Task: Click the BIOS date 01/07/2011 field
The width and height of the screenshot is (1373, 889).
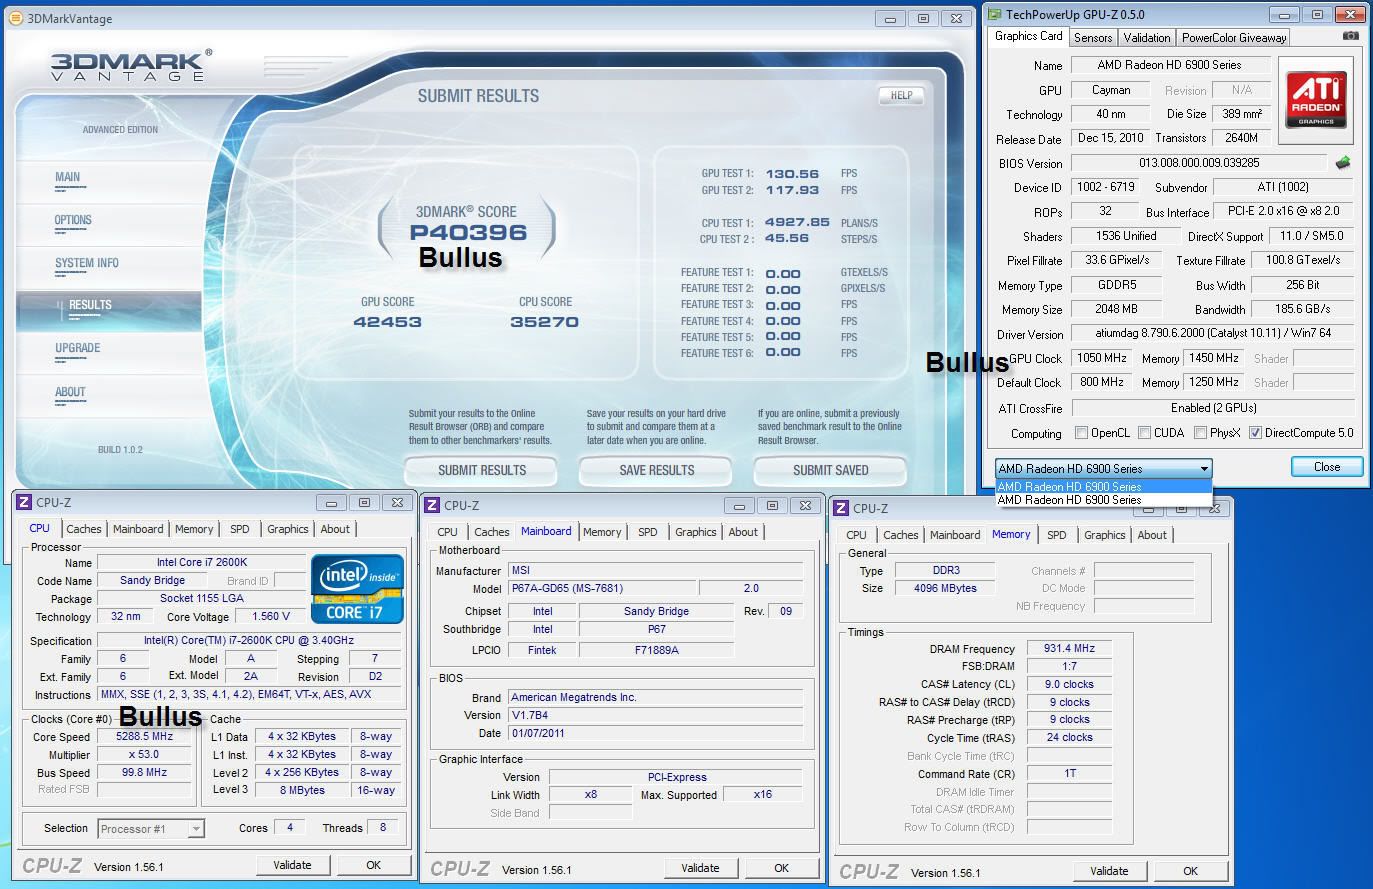Action: pos(655,733)
